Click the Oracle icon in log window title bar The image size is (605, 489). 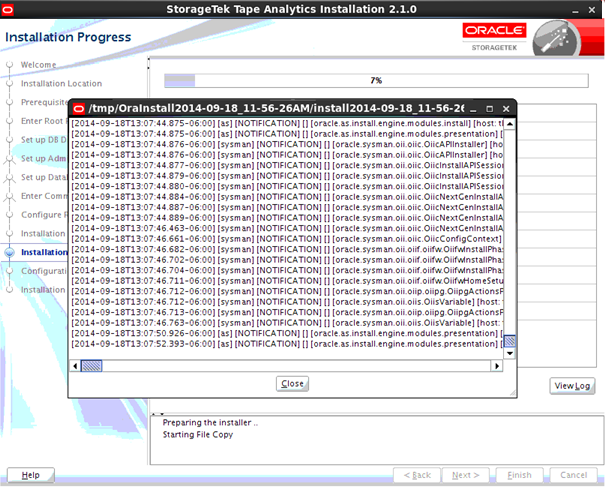click(x=79, y=109)
